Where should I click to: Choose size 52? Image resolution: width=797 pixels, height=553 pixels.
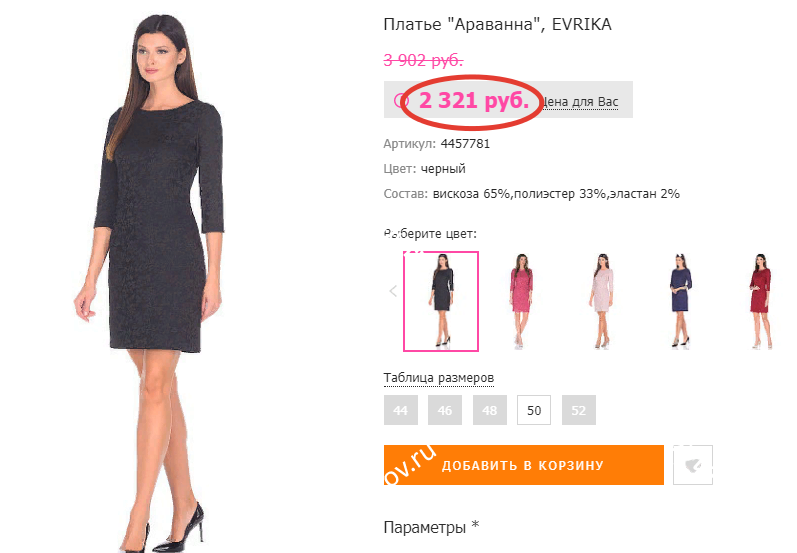coord(578,410)
